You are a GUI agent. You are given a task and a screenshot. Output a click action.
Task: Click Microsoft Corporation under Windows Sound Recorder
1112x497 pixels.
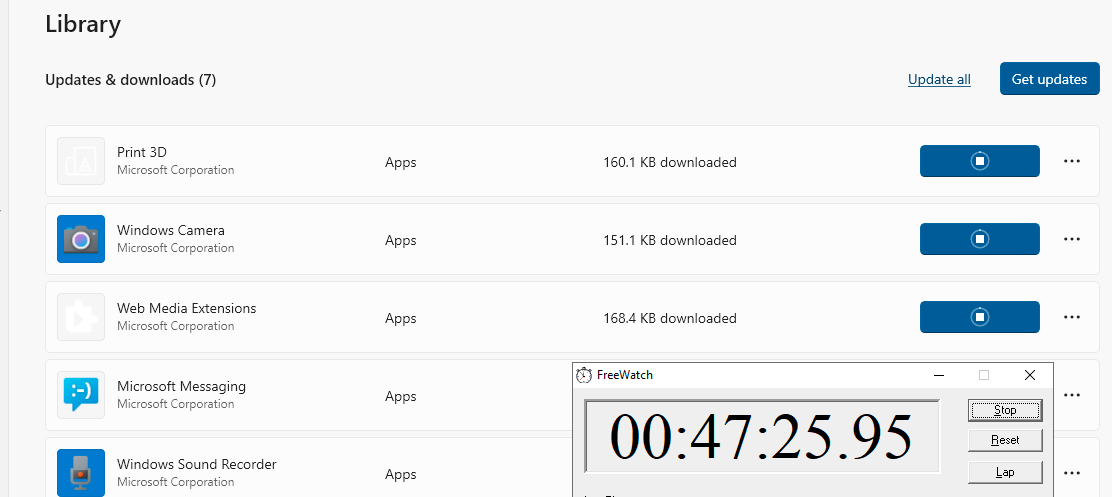tap(175, 482)
